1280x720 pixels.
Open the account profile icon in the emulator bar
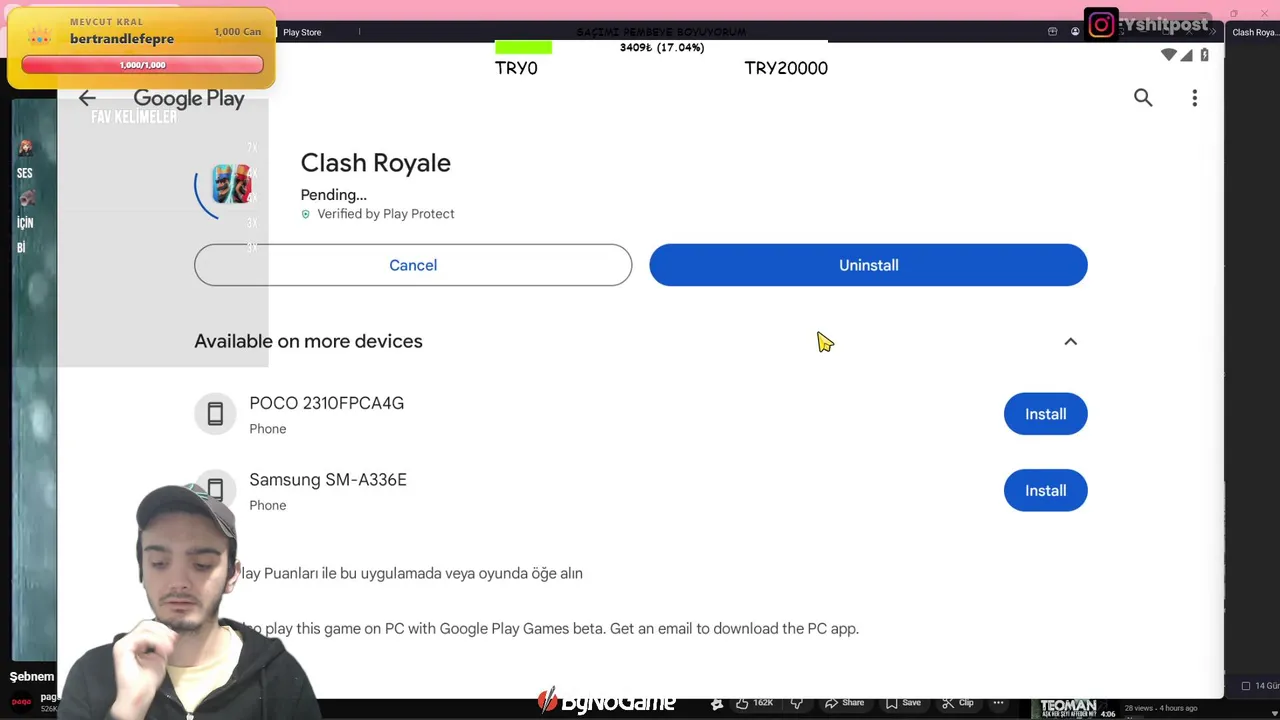(x=1075, y=31)
